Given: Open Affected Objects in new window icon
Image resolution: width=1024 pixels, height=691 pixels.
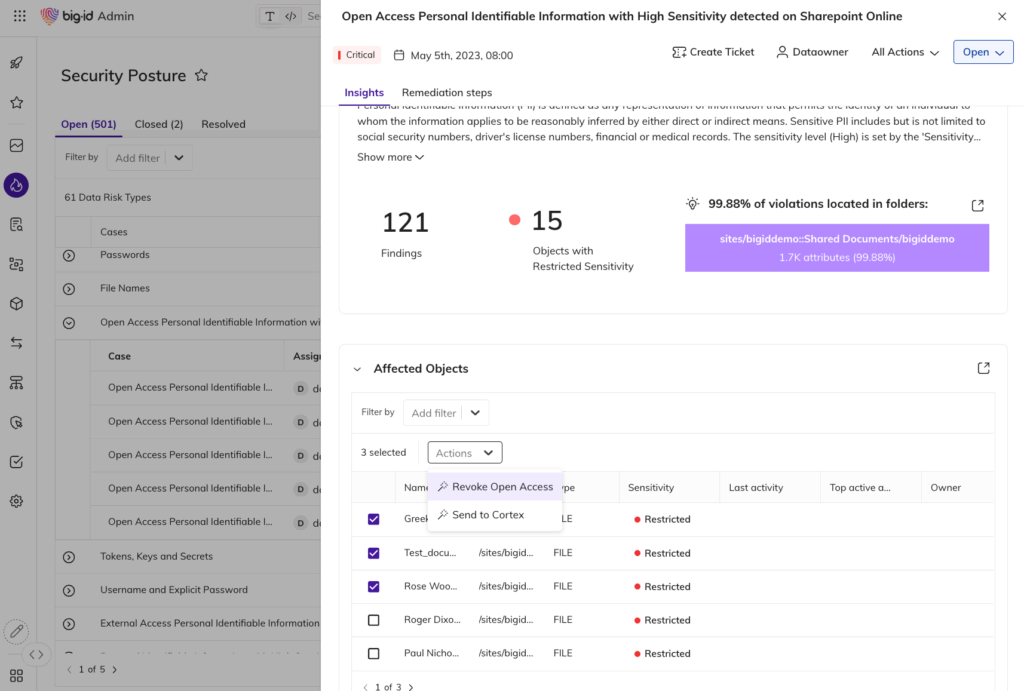Looking at the screenshot, I should [983, 368].
